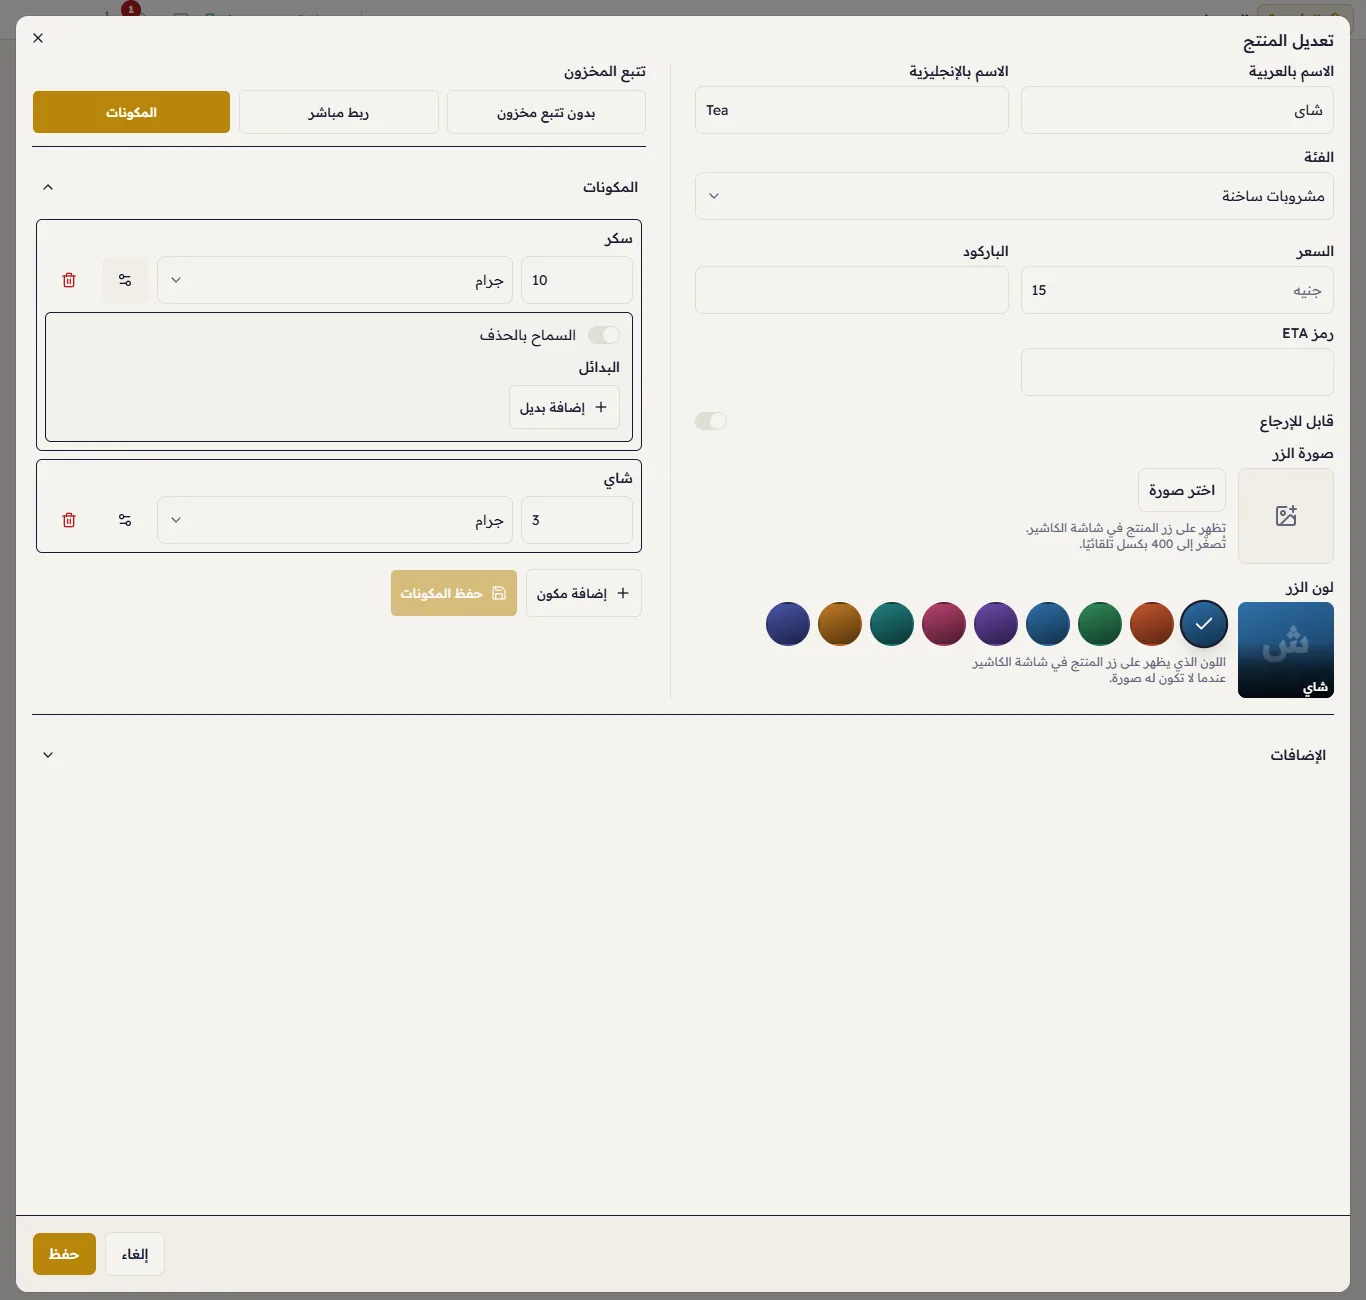Choose the amber-brown color swatch

click(840, 624)
